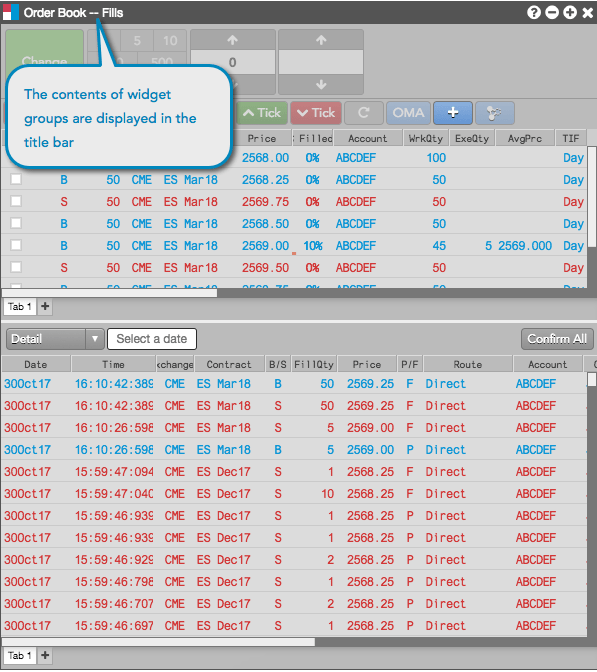Image resolution: width=597 pixels, height=672 pixels.
Task: Check the box for the 2569.75 sell order
Action: 16,201
